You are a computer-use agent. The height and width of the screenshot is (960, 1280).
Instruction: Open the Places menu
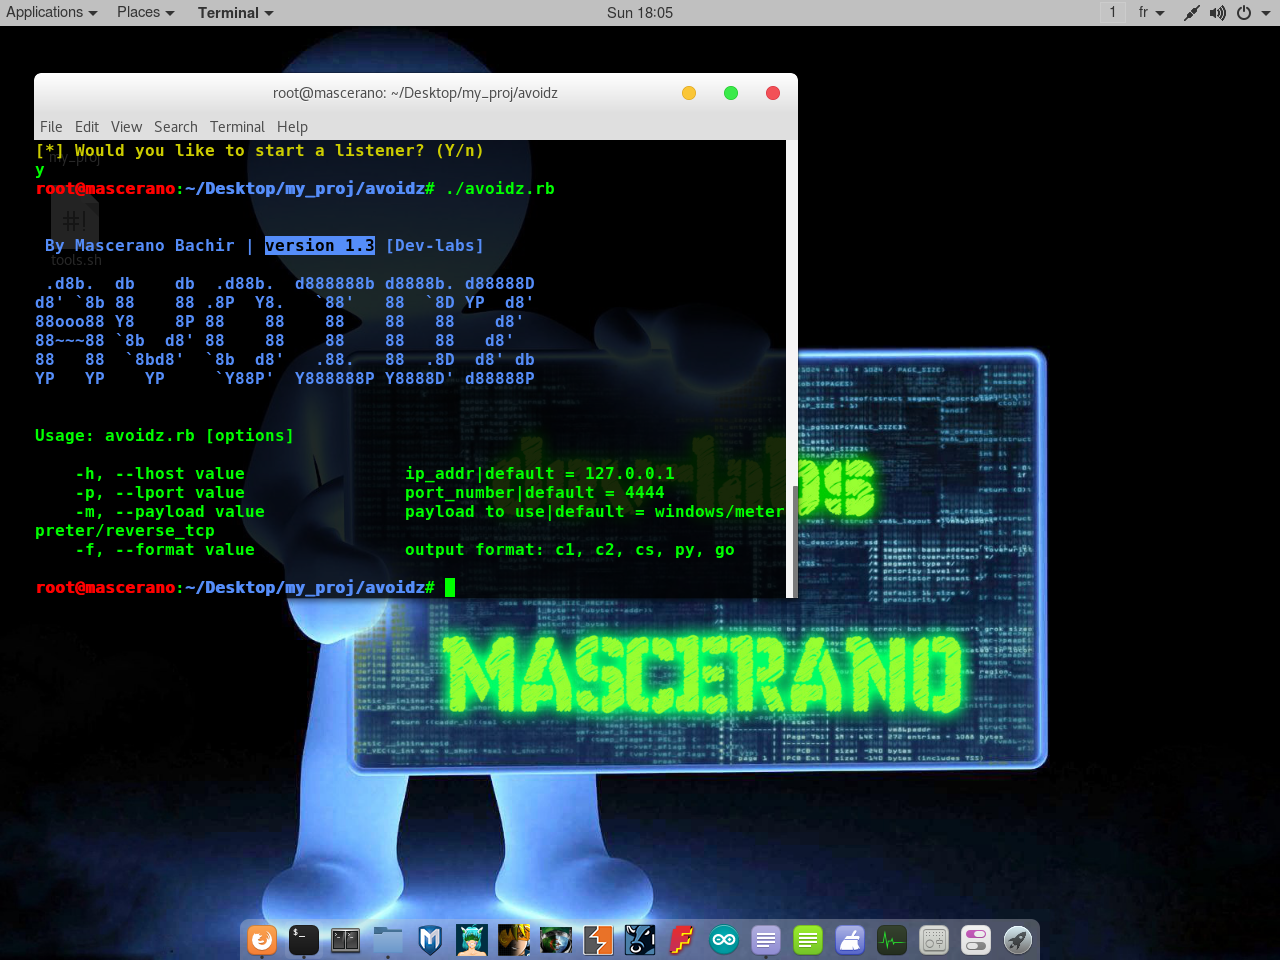(x=146, y=12)
